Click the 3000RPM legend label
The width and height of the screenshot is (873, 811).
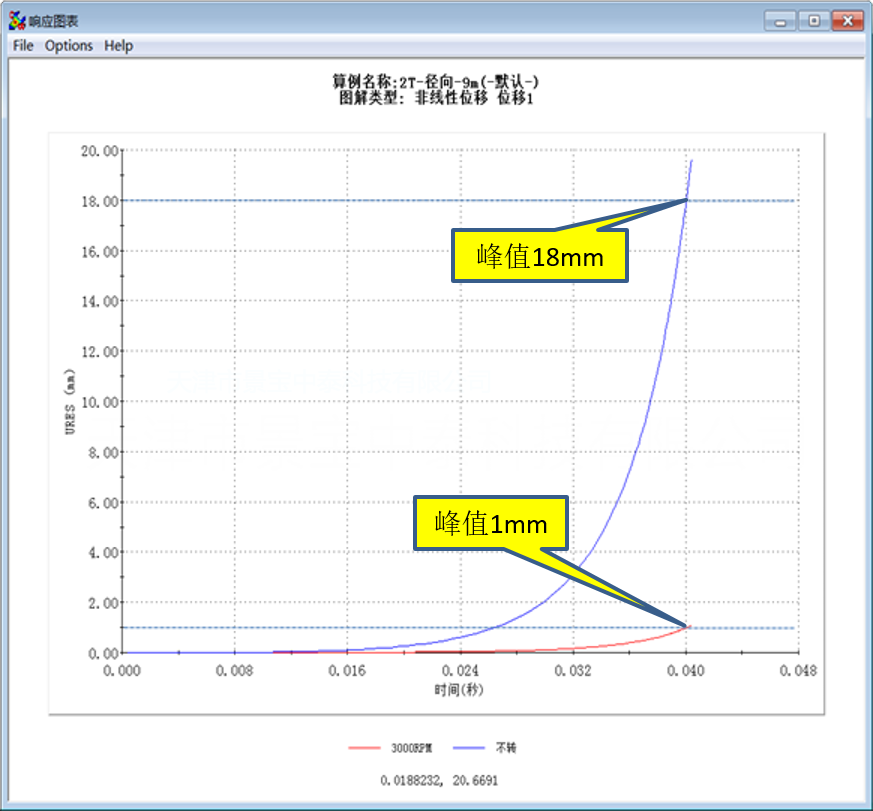coord(412,748)
